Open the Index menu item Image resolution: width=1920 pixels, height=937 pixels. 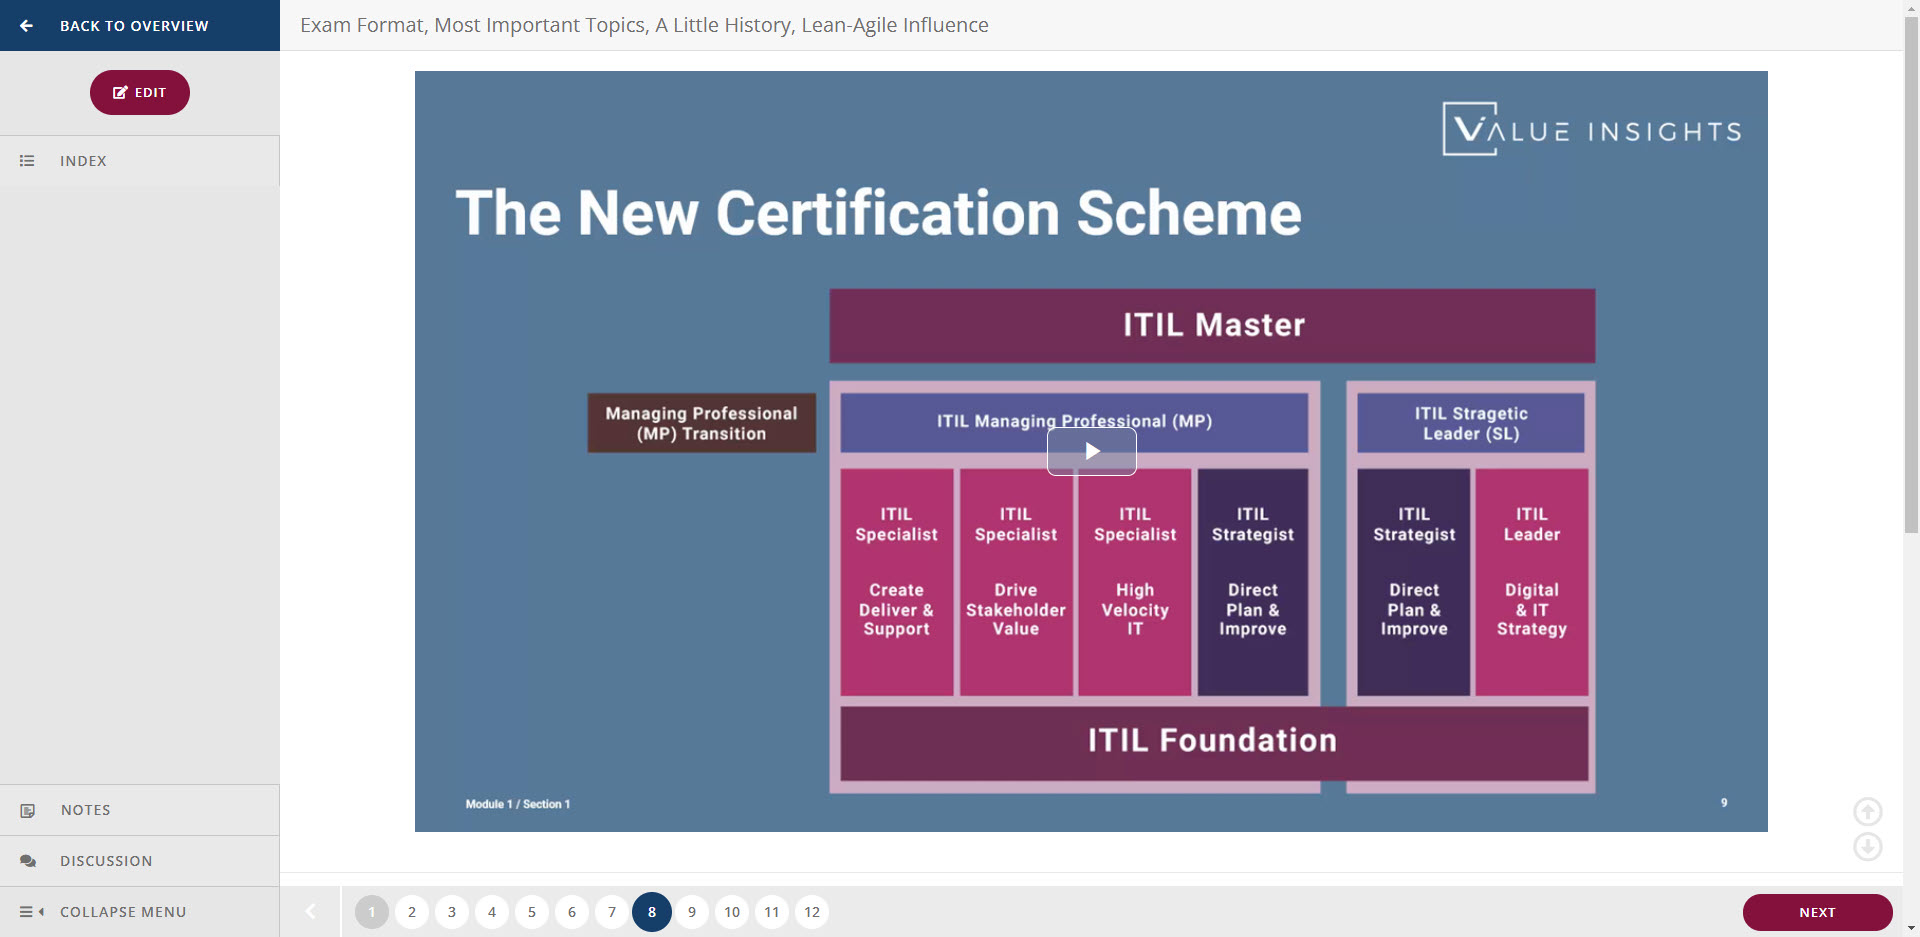tap(140, 161)
